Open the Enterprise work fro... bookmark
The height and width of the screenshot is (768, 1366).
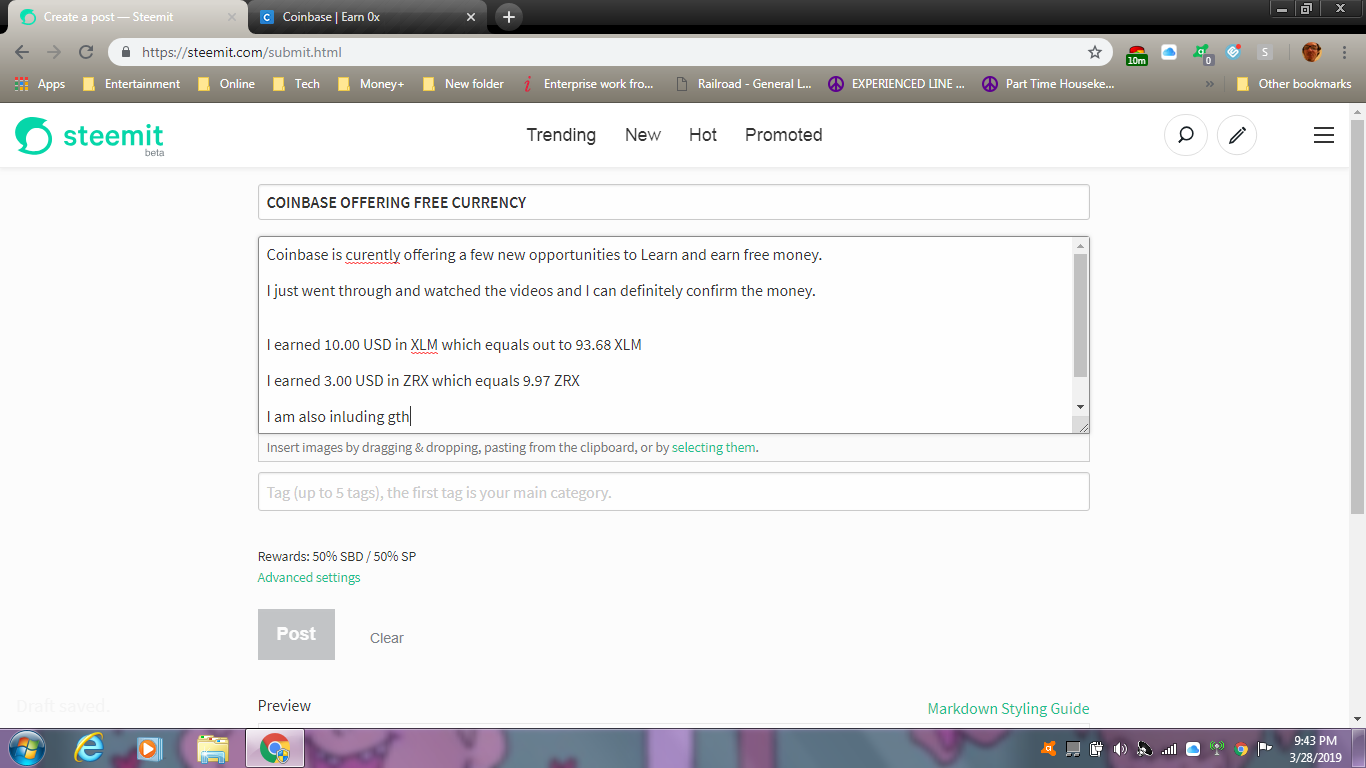pos(588,84)
